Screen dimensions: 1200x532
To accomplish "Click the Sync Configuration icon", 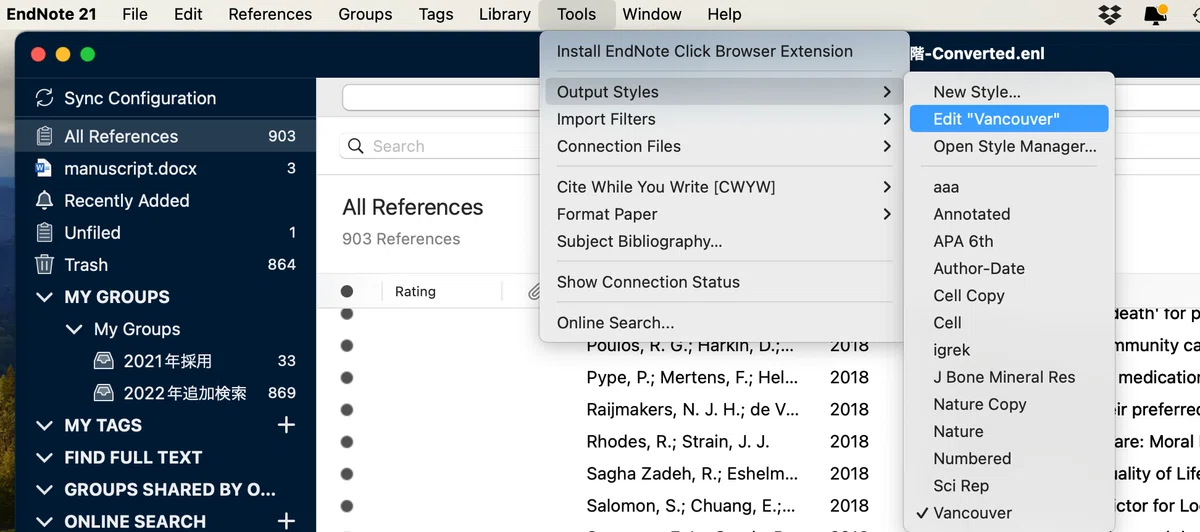I will coord(44,98).
